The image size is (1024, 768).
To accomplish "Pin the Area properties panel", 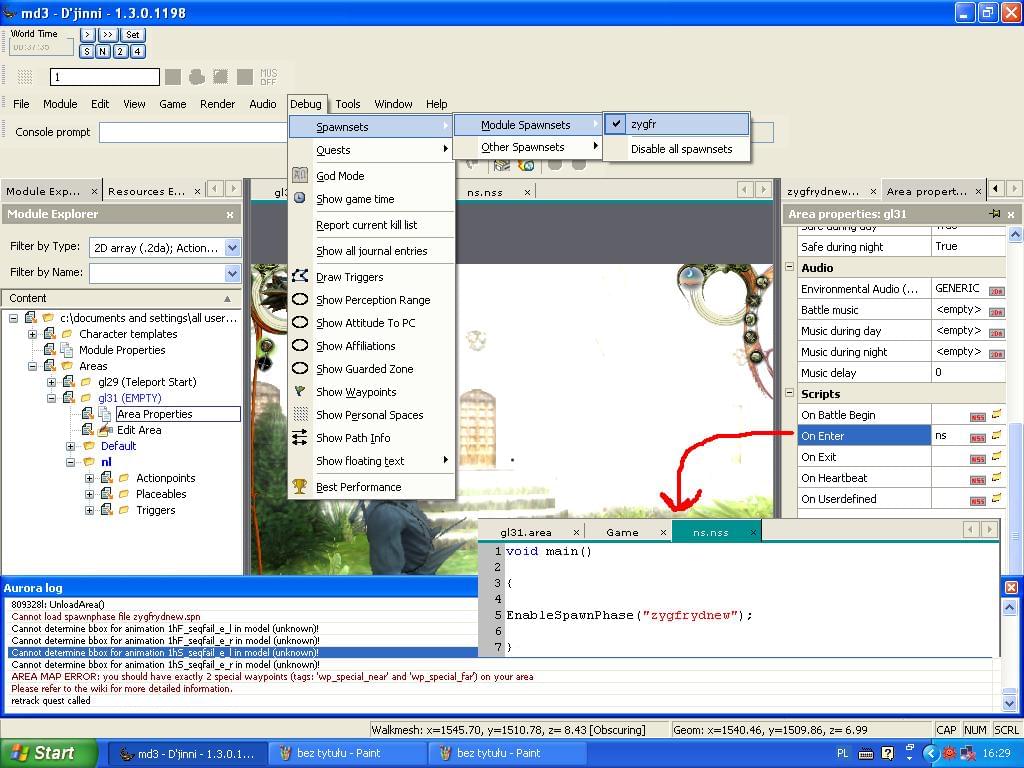I will point(994,214).
